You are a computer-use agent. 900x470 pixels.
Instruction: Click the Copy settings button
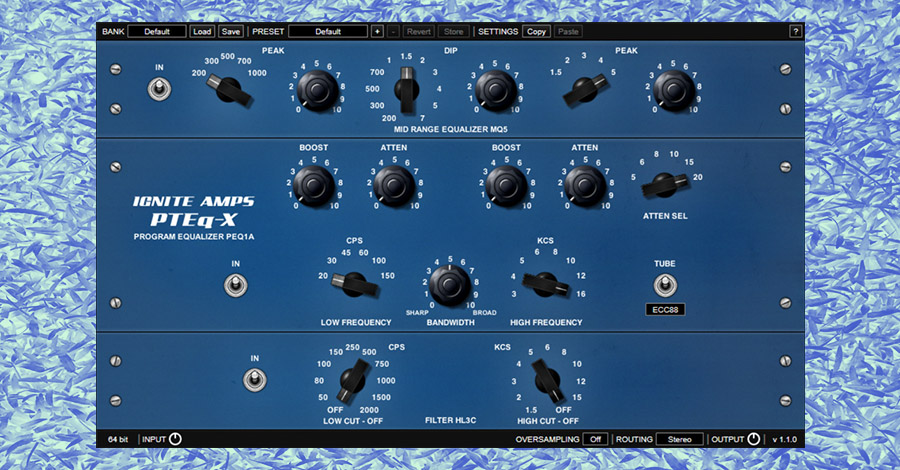536,32
